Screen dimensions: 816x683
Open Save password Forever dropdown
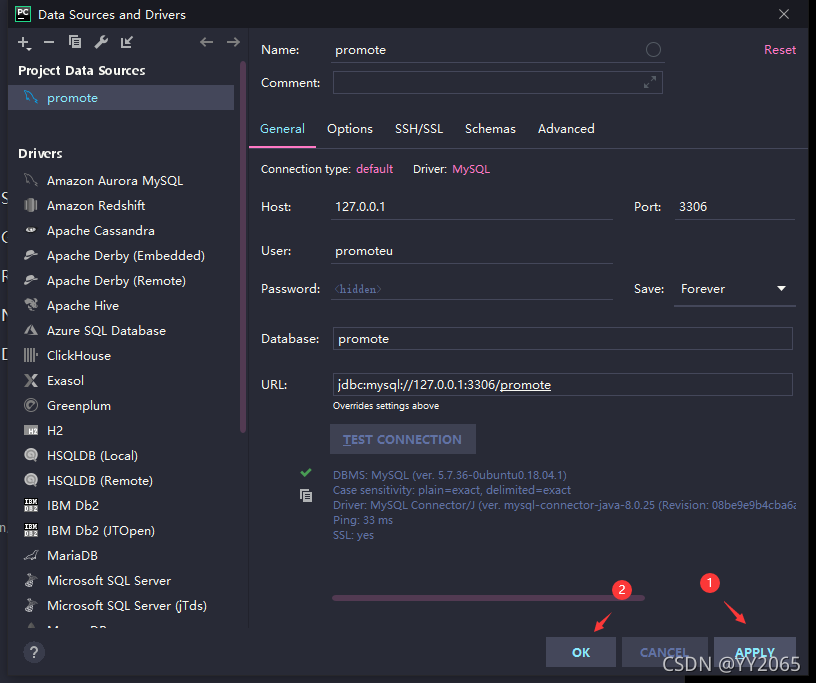pos(734,289)
